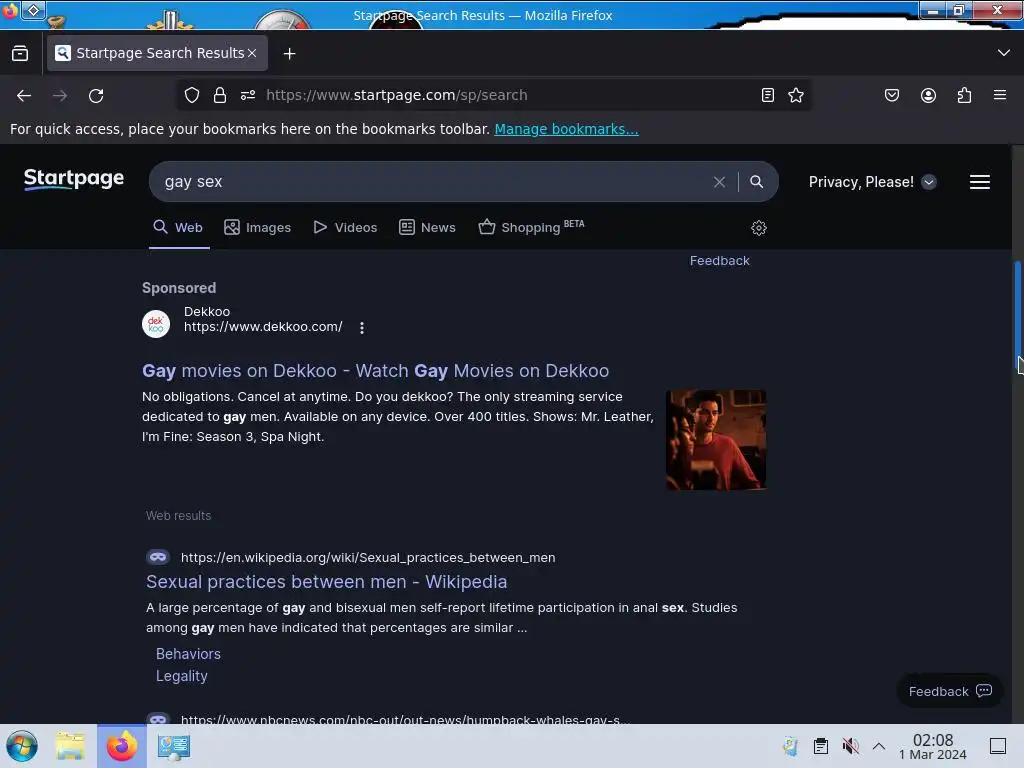Save page to Pocket
Viewport: 1024px width, 768px height.
[x=891, y=95]
